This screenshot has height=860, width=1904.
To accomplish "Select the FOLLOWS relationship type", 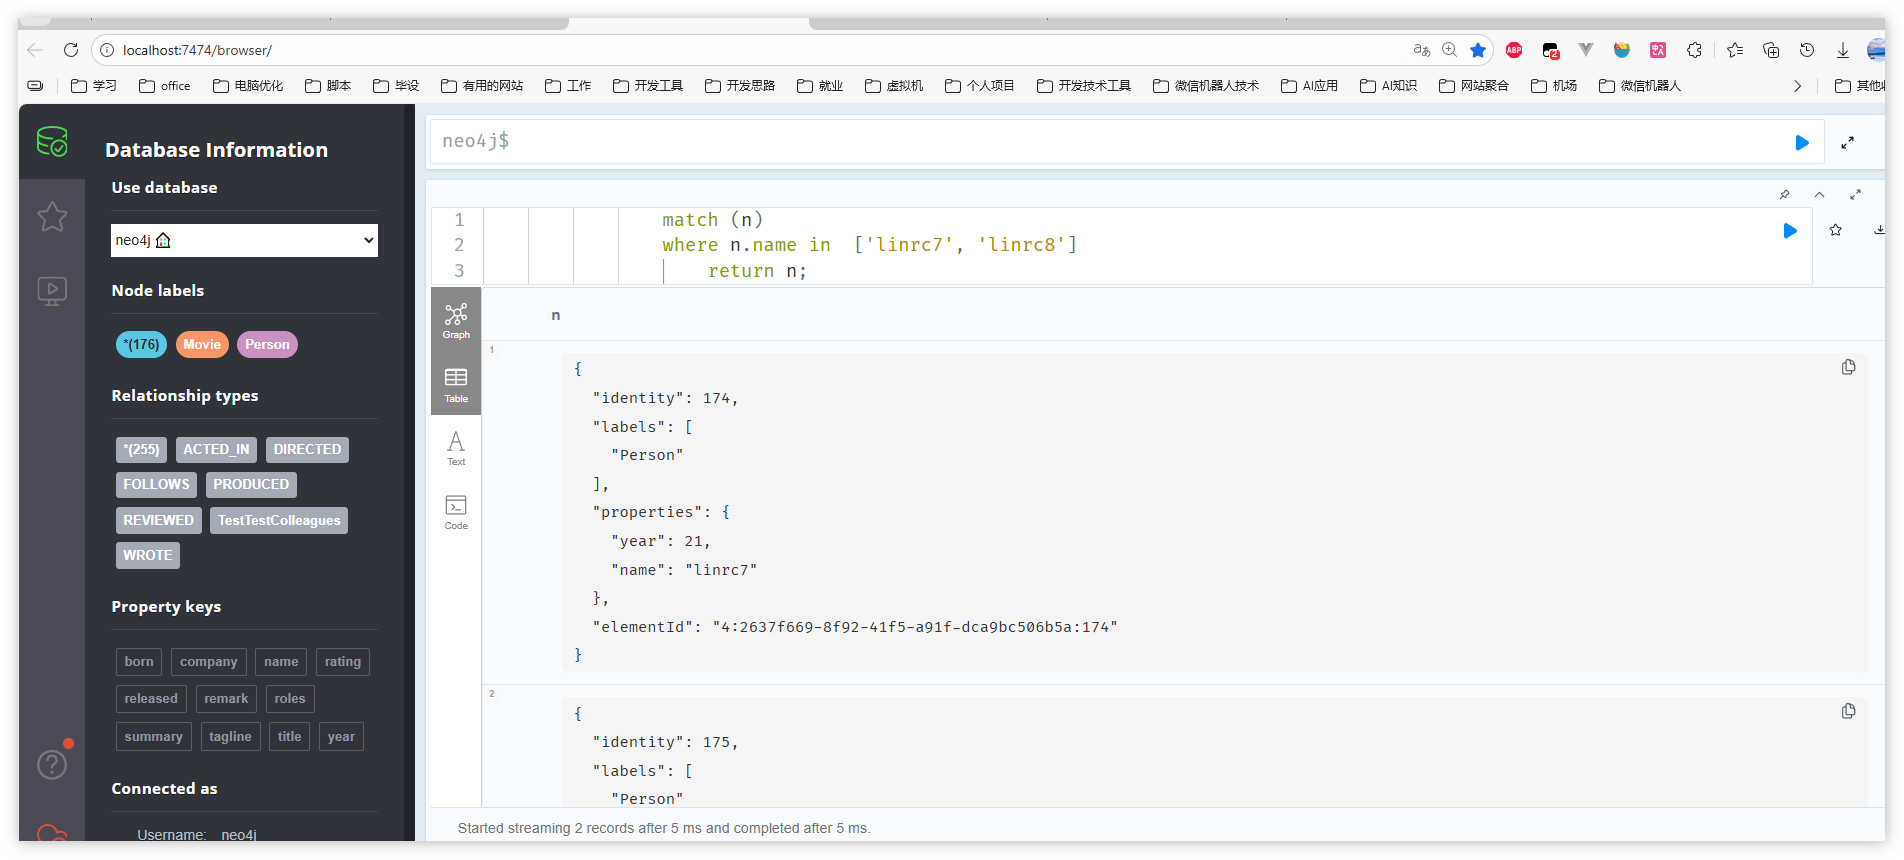I will pos(156,484).
